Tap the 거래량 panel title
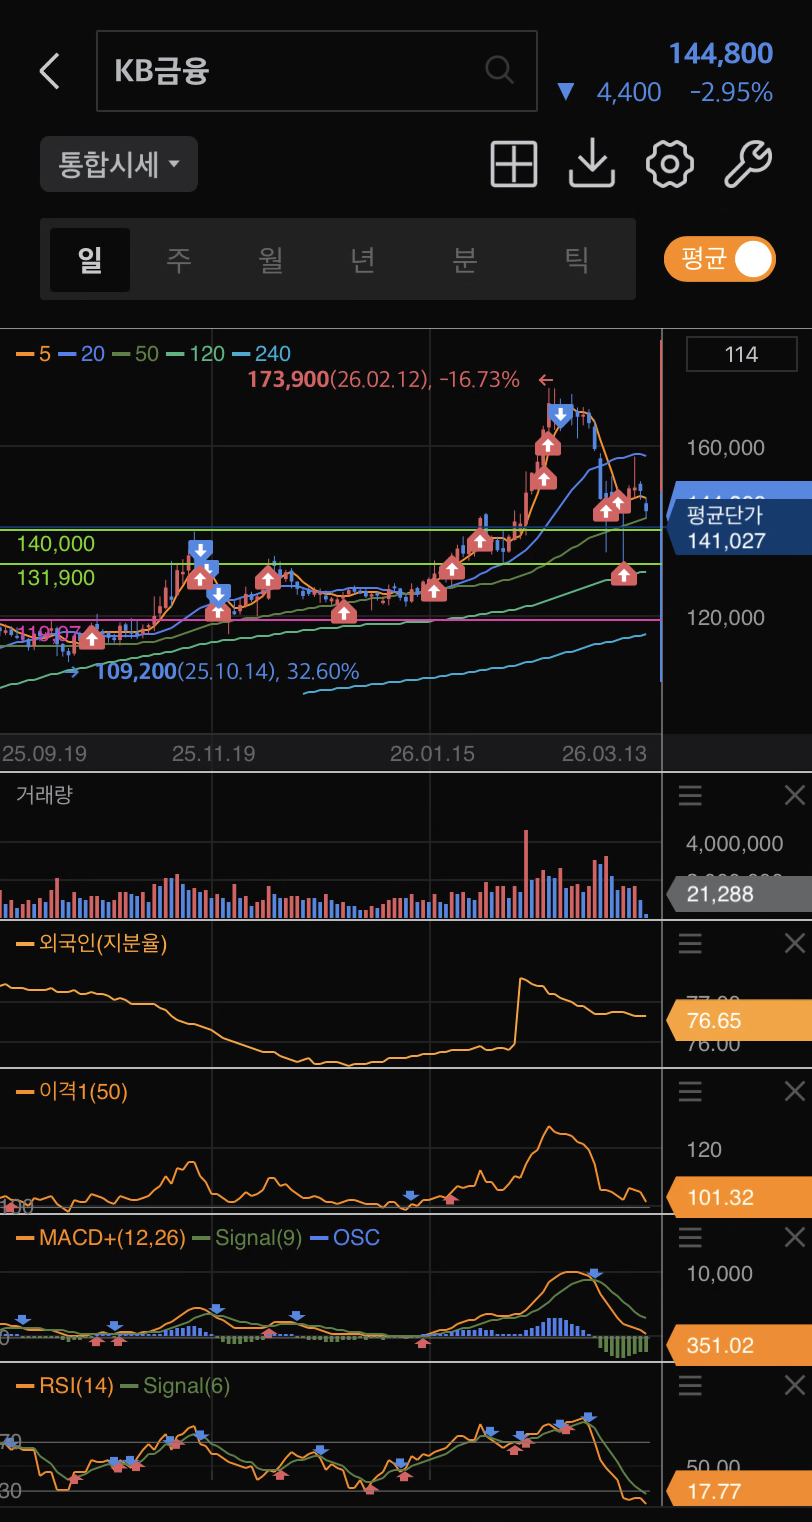 pyautogui.click(x=45, y=795)
